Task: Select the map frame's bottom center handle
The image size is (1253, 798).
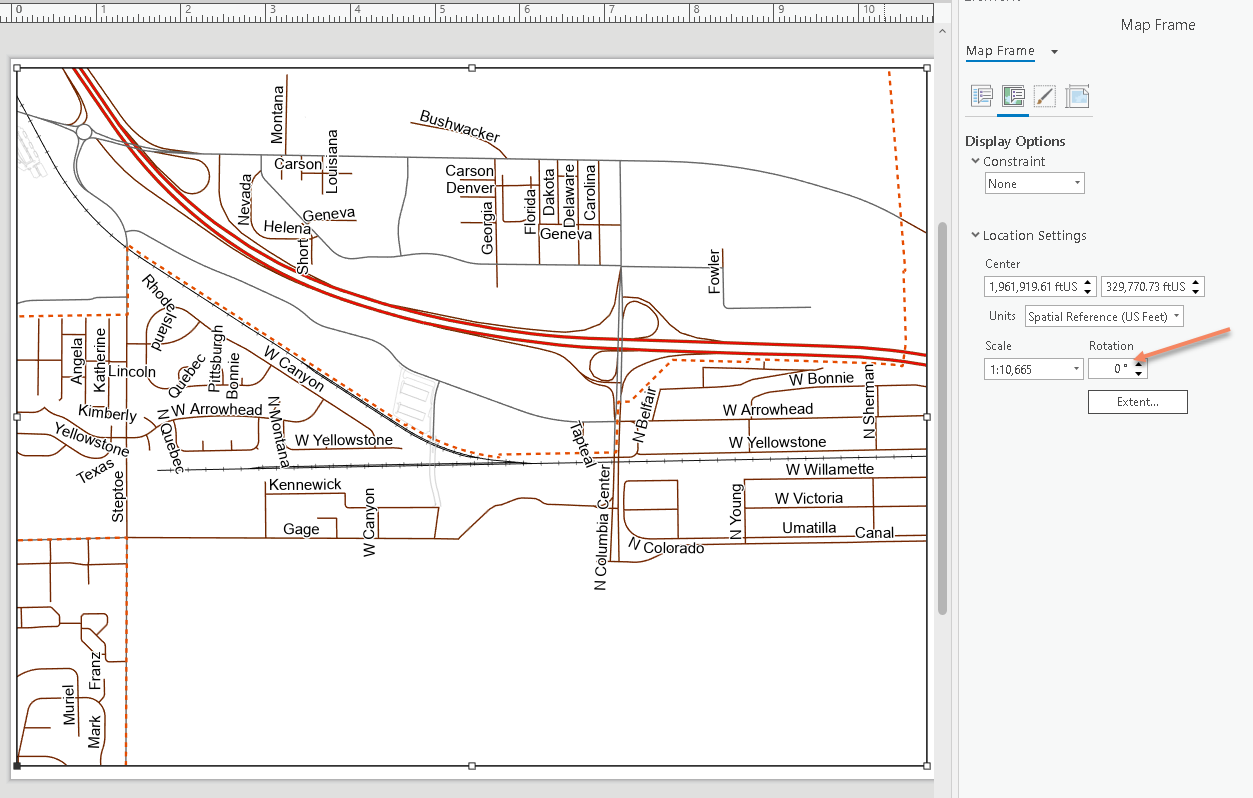Action: coord(470,768)
